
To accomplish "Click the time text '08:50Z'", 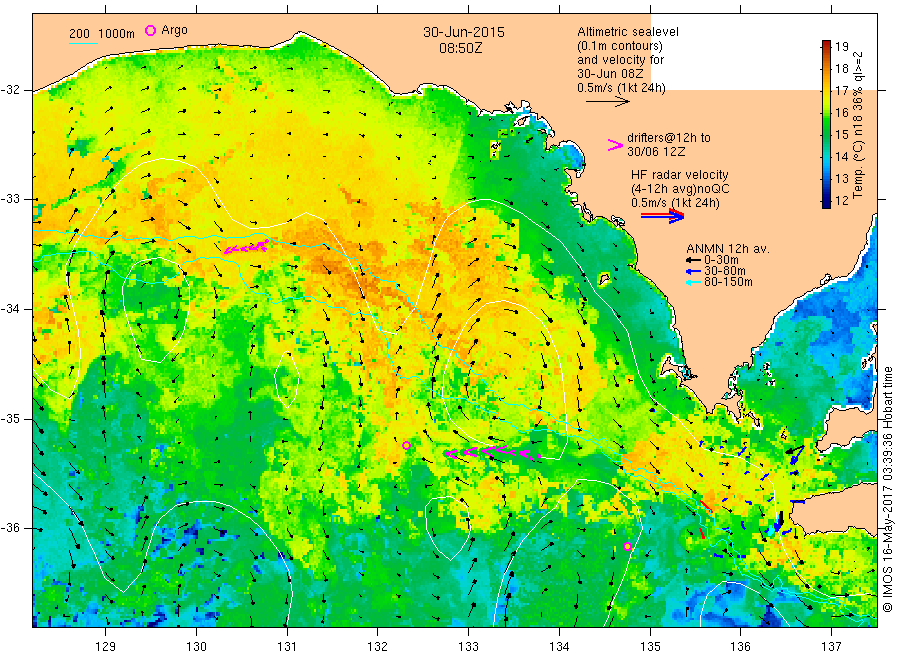I will pyautogui.click(x=461, y=48).
